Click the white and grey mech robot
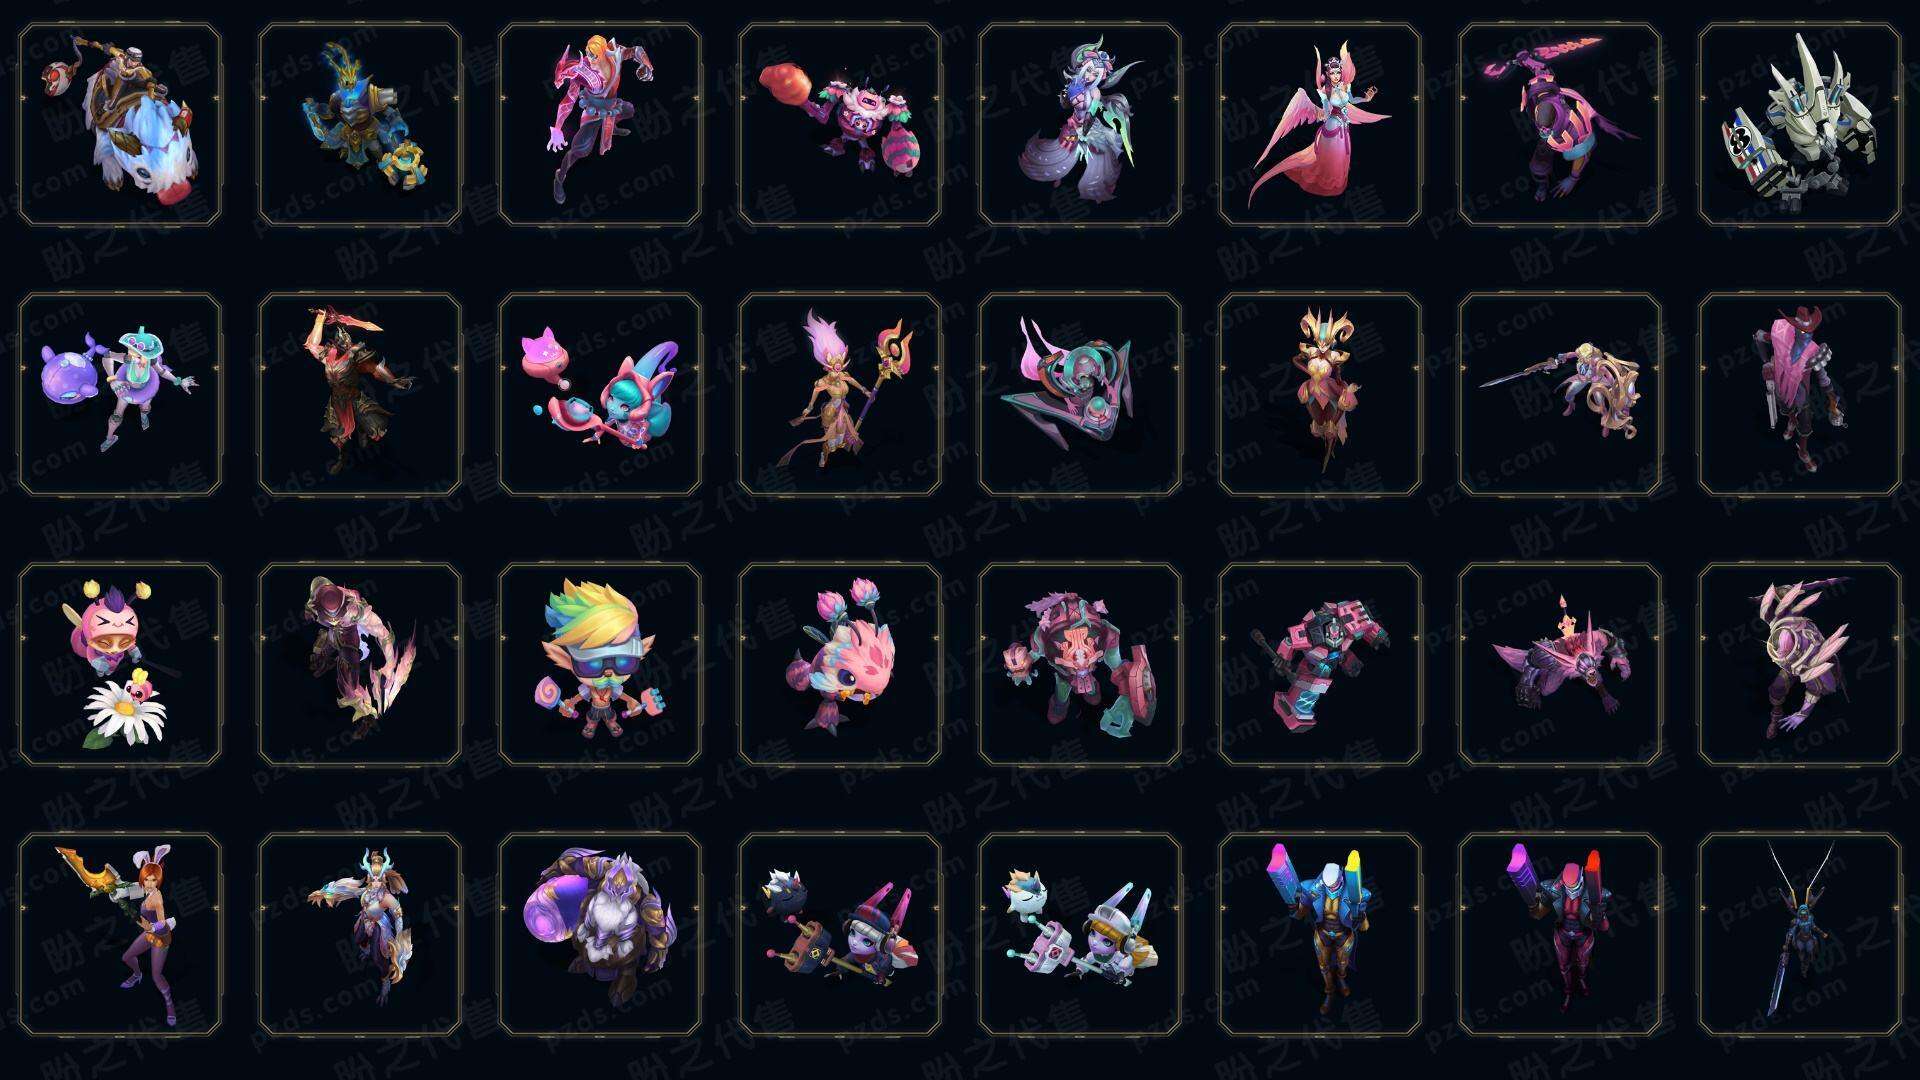Image resolution: width=1920 pixels, height=1080 pixels. [1800, 125]
